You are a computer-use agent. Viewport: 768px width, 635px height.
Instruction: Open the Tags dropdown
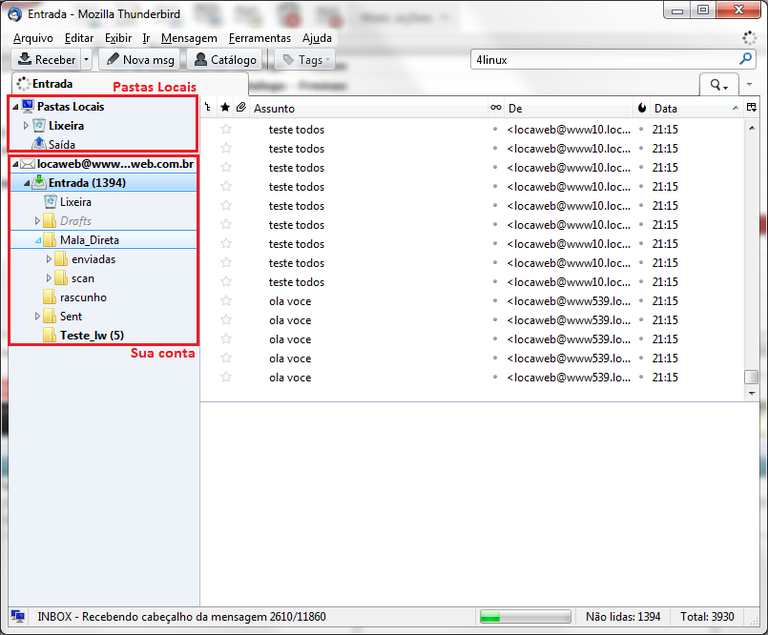tap(305, 60)
